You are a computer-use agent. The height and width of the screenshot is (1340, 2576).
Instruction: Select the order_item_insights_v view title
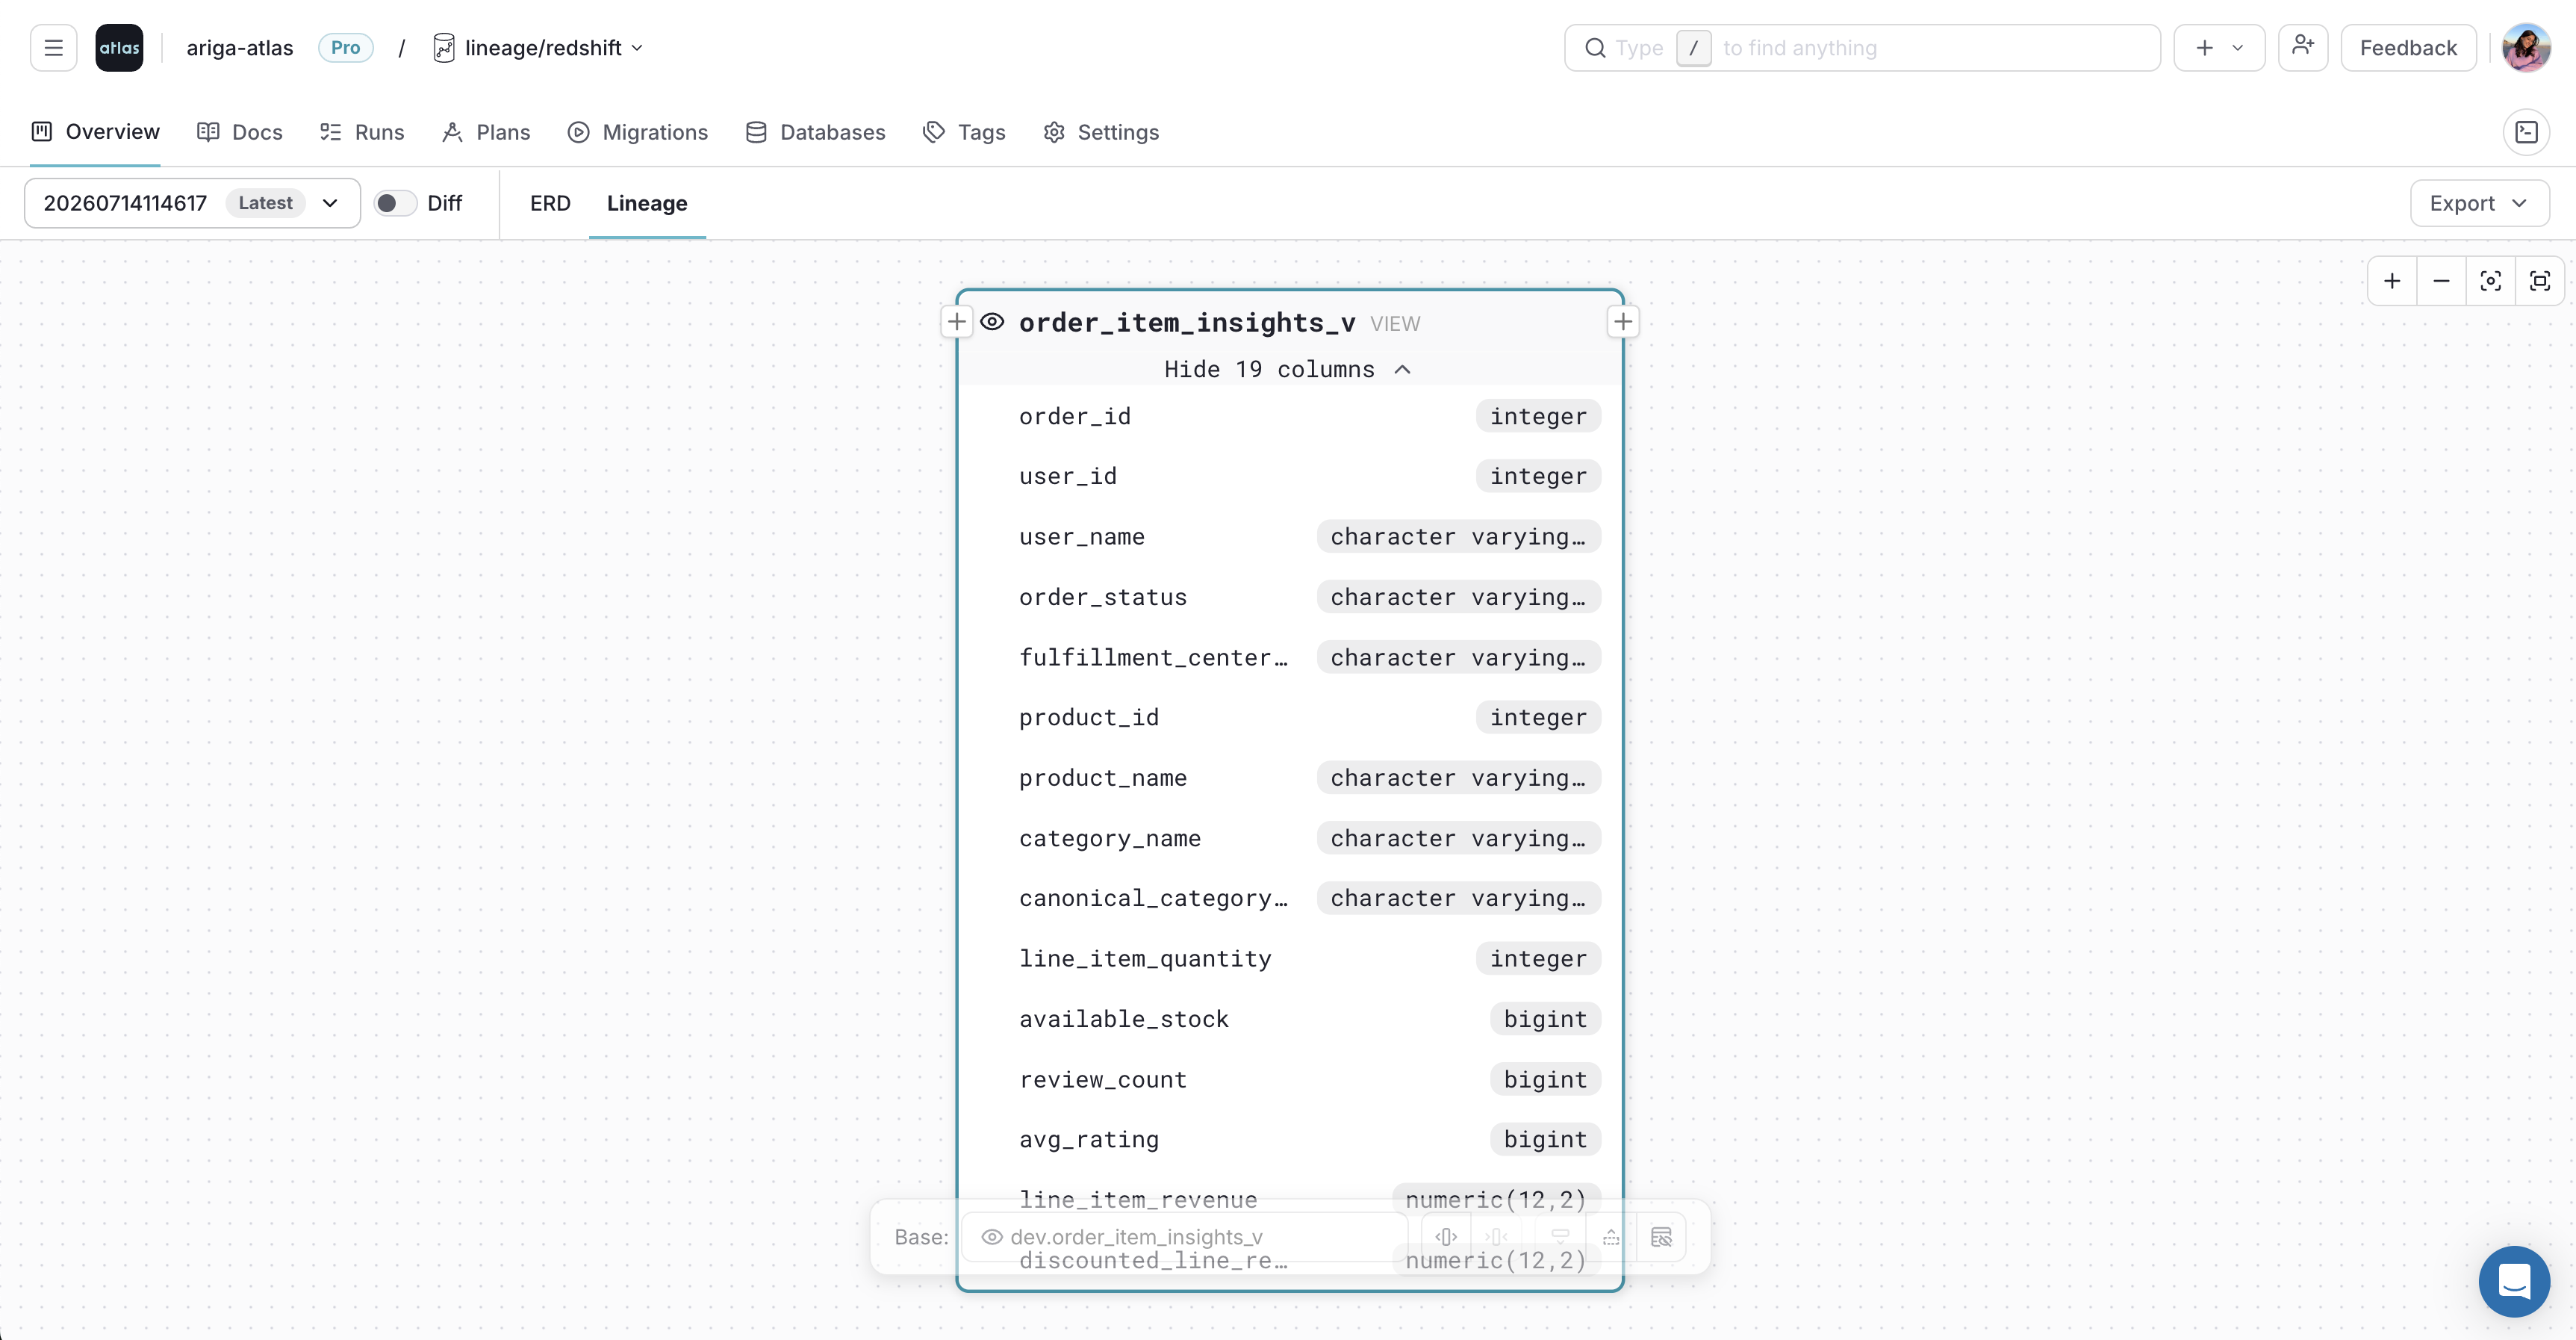point(1187,322)
